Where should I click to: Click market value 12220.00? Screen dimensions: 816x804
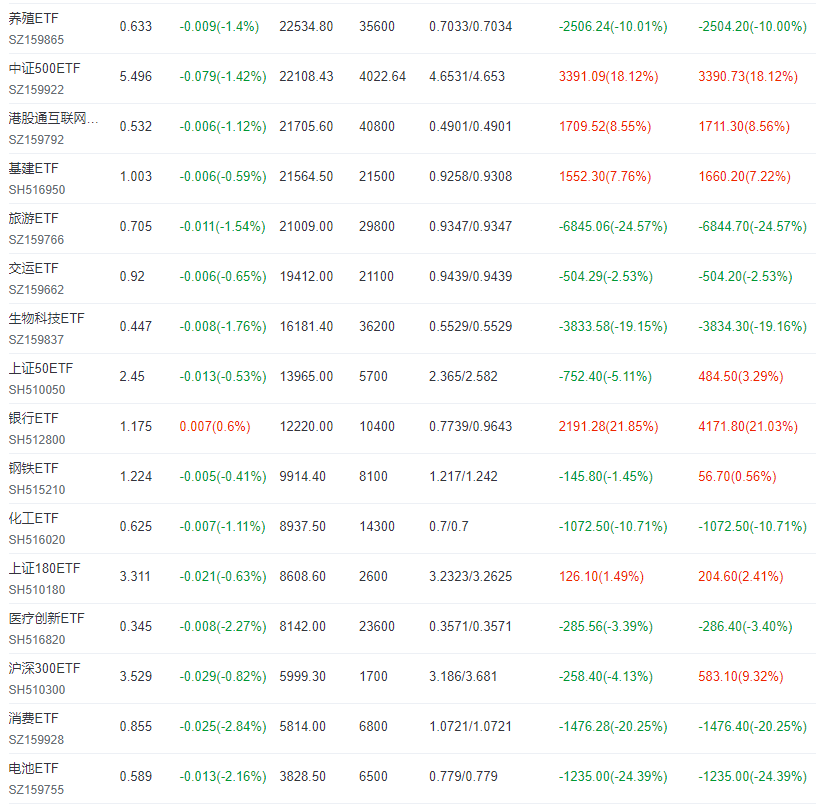tap(306, 426)
